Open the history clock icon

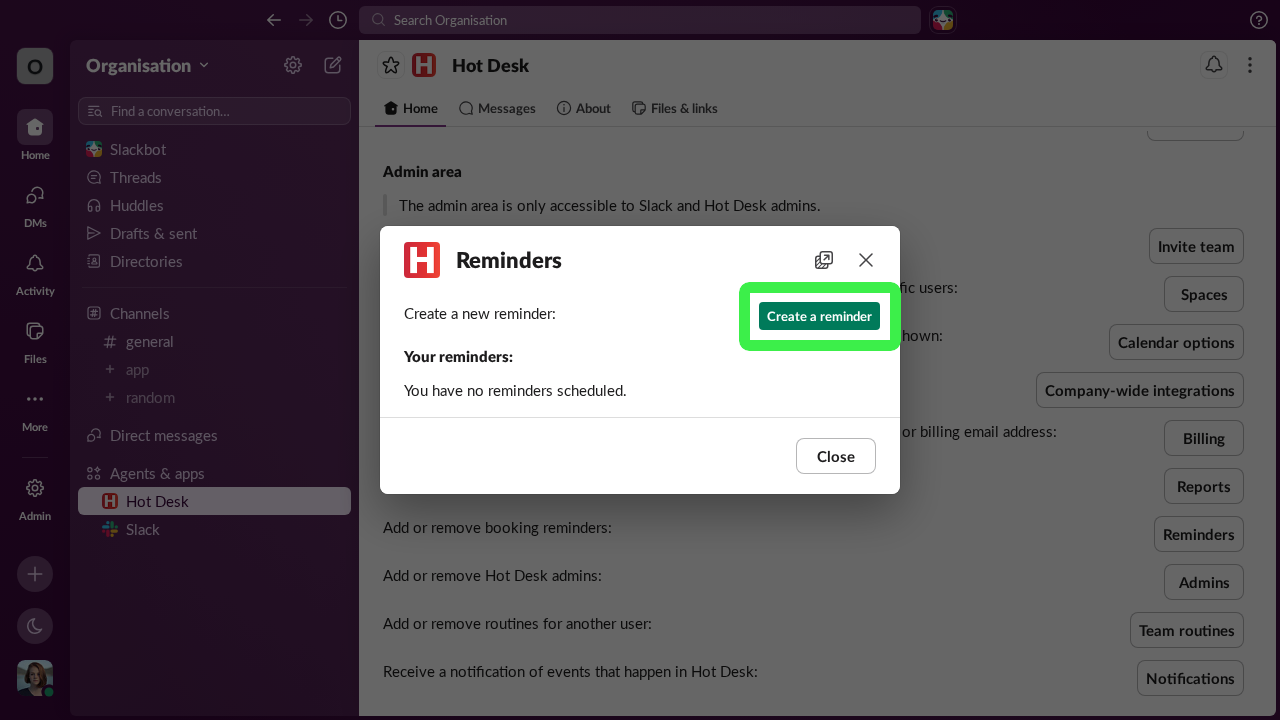(338, 20)
